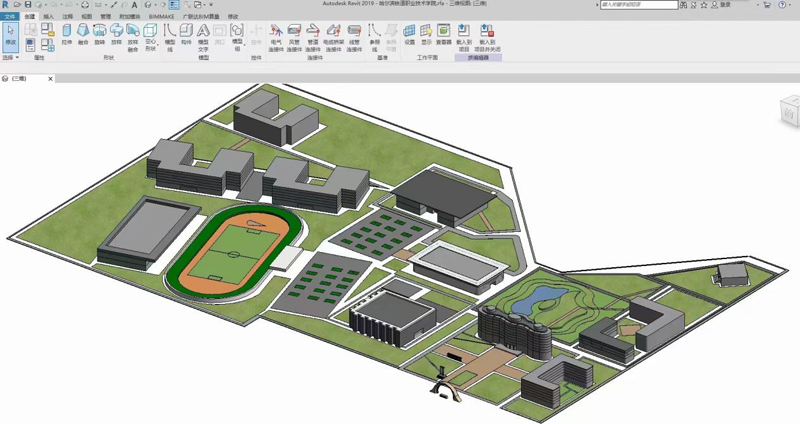Click the 参照线 (Reference Line) tool
800x424 pixels.
click(x=375, y=37)
